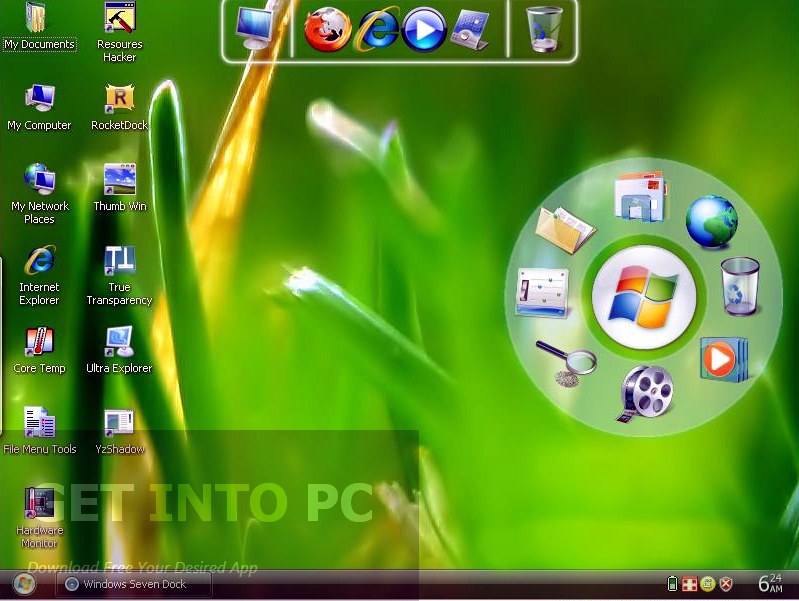Click the red tray icon with white squares
The height and width of the screenshot is (601, 799).
(689, 584)
